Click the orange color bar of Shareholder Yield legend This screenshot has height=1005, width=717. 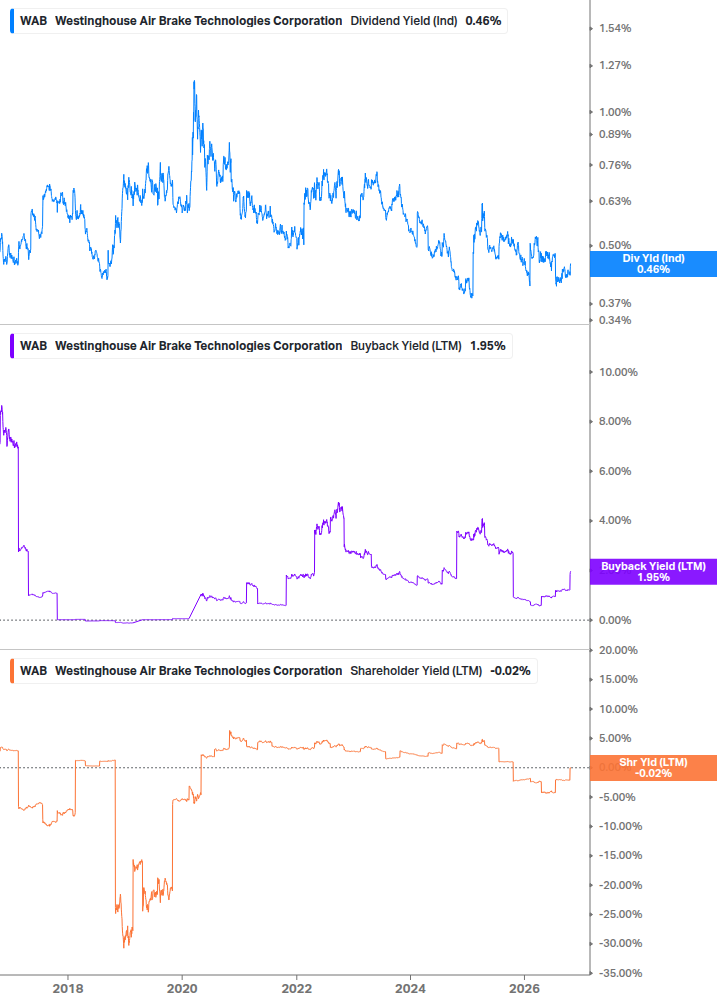click(12, 670)
